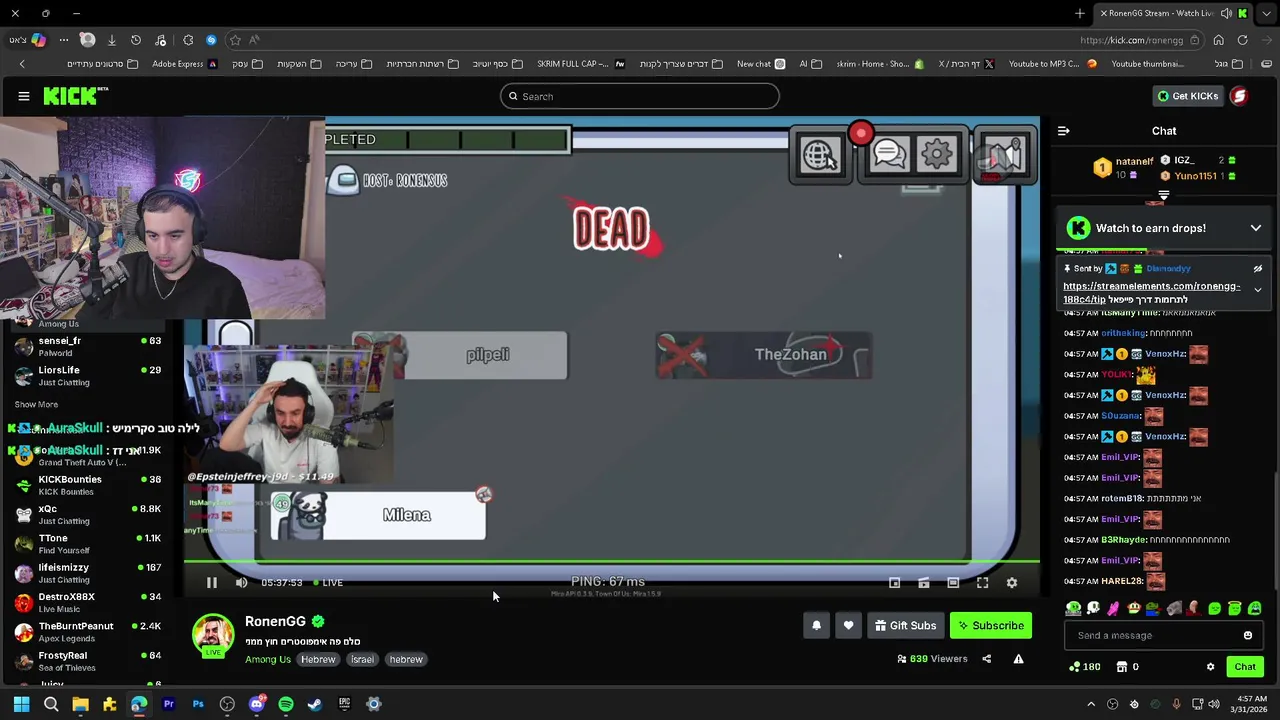Open the channel points balance showing 180
This screenshot has height=720, width=1280.
point(1085,667)
